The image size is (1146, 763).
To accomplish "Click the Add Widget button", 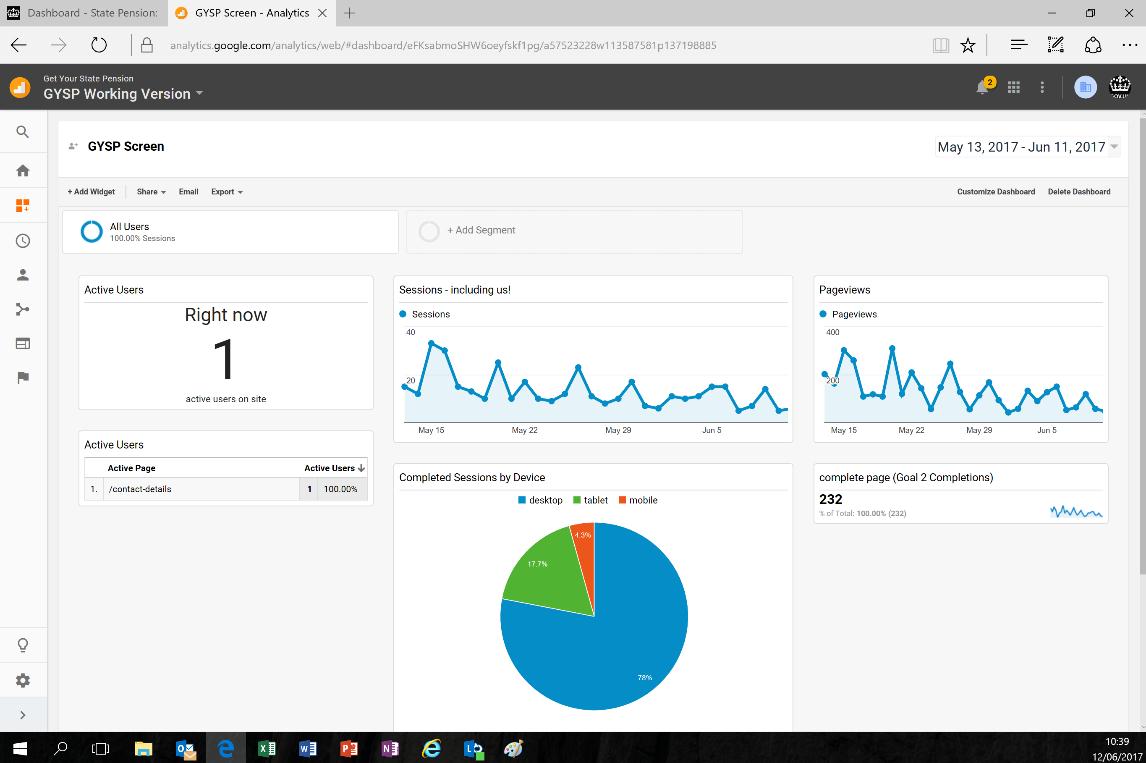I will [x=91, y=191].
